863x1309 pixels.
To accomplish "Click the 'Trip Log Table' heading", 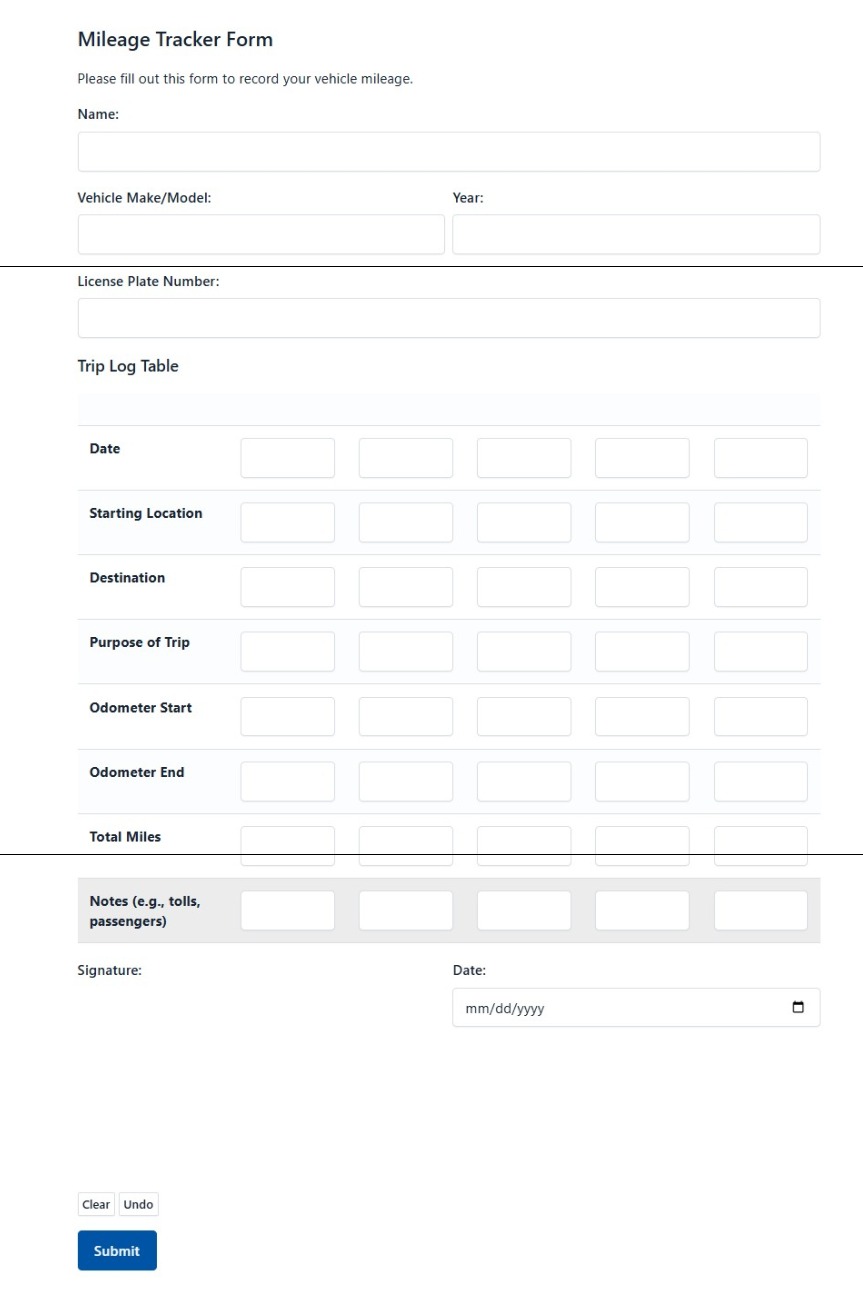I will (128, 366).
